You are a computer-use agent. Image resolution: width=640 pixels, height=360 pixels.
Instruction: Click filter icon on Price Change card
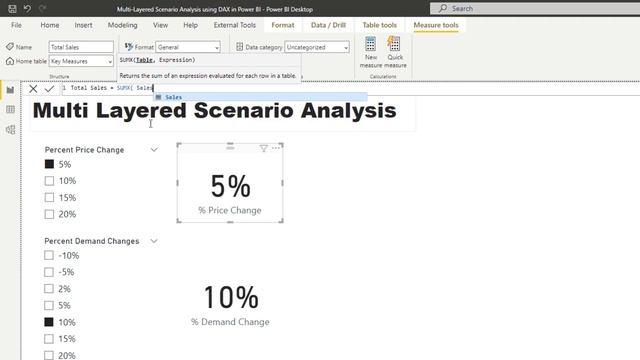pyautogui.click(x=263, y=149)
